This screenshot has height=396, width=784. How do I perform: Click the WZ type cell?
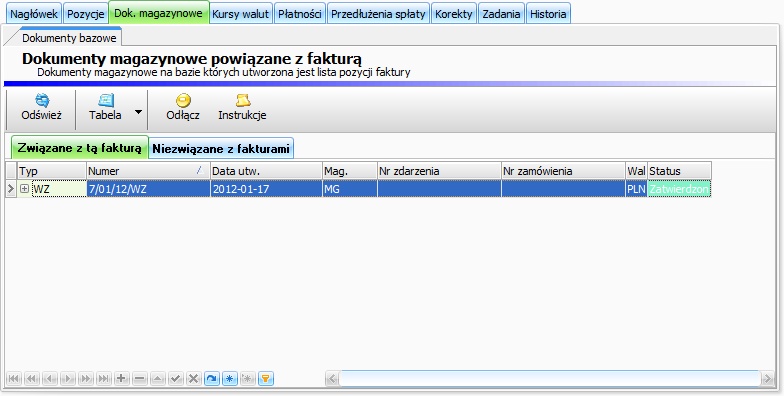point(59,189)
